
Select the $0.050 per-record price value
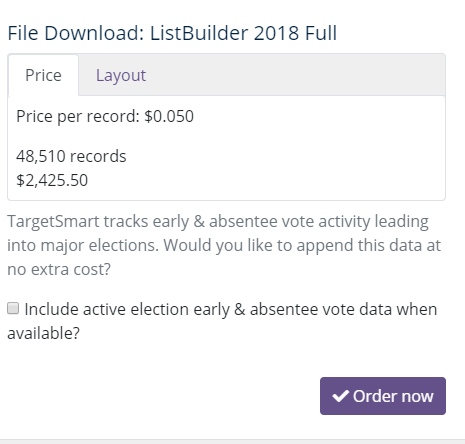[x=169, y=116]
